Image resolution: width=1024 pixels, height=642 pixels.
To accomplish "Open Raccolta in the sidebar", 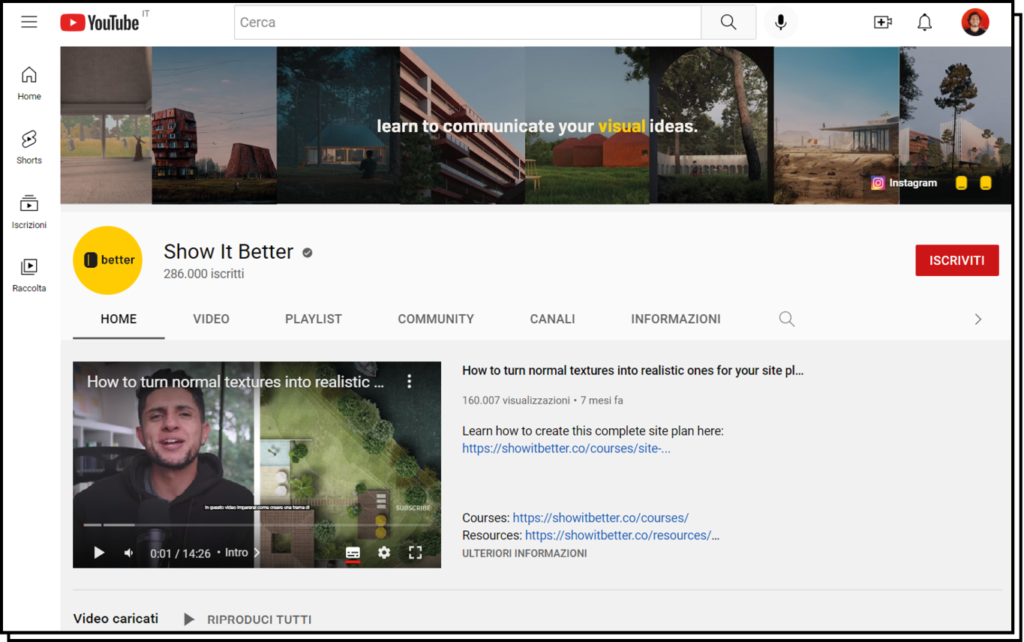I will 29,273.
